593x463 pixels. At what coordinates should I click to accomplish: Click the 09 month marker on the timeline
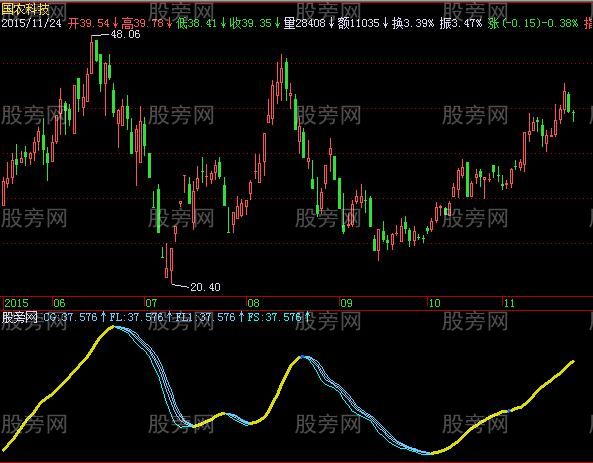click(346, 303)
